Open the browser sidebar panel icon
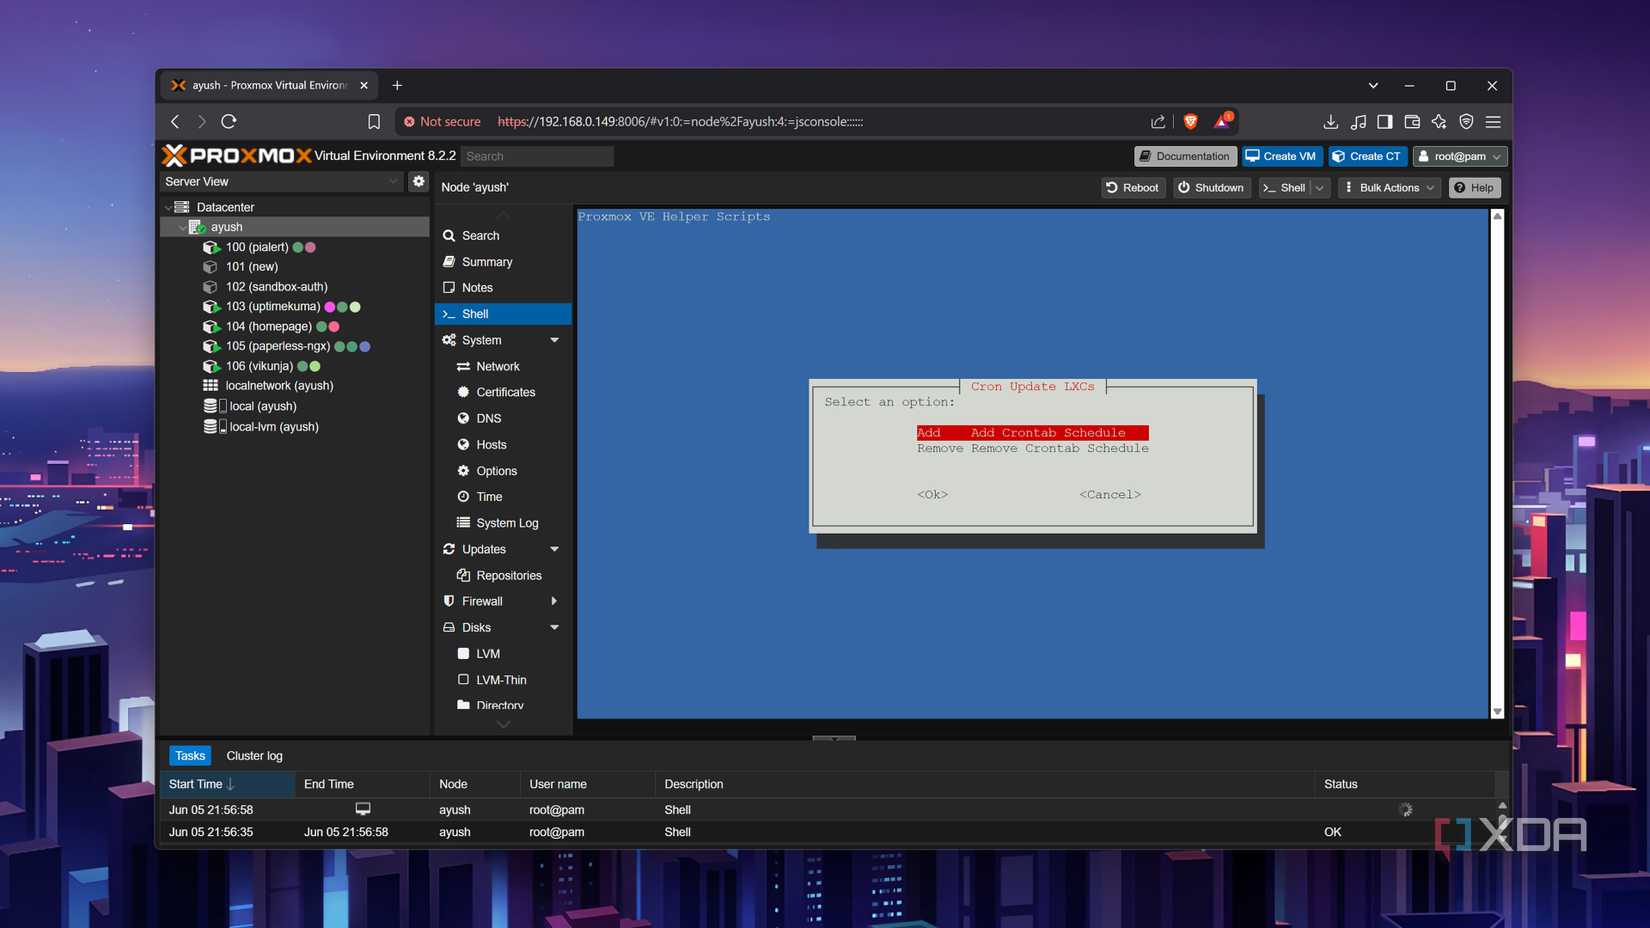The height and width of the screenshot is (928, 1650). (x=1384, y=121)
